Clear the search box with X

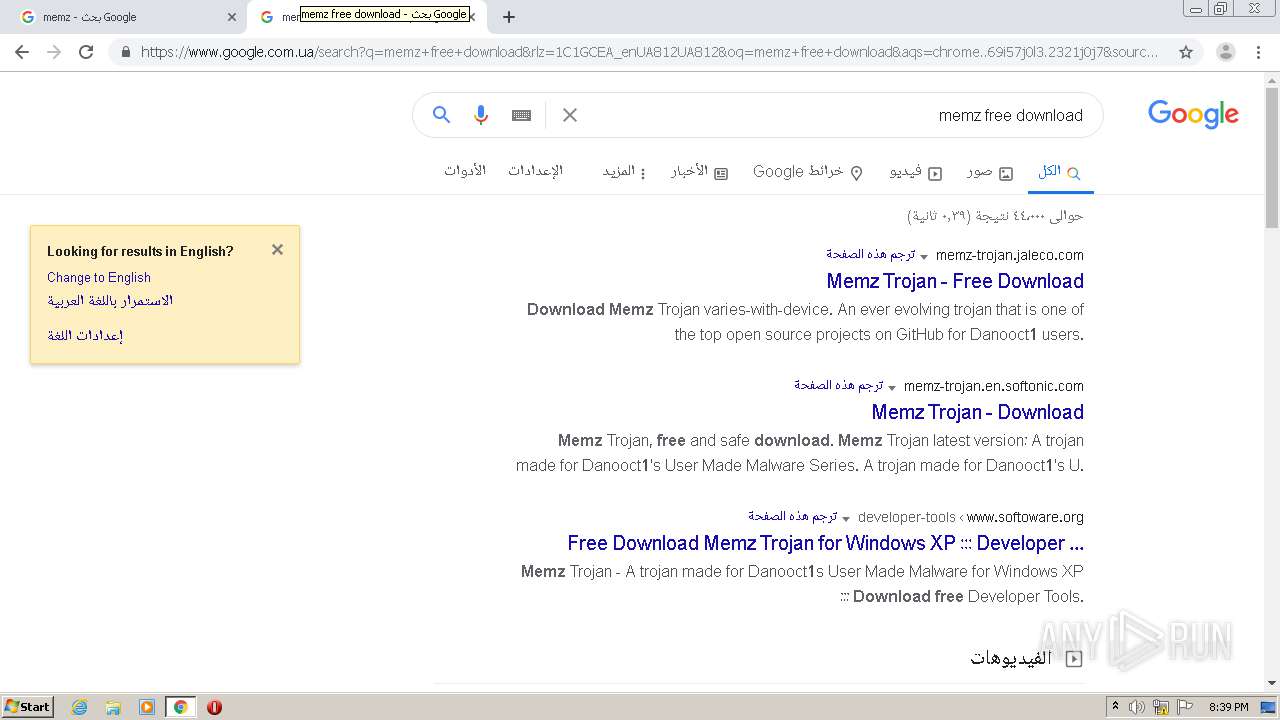(570, 115)
